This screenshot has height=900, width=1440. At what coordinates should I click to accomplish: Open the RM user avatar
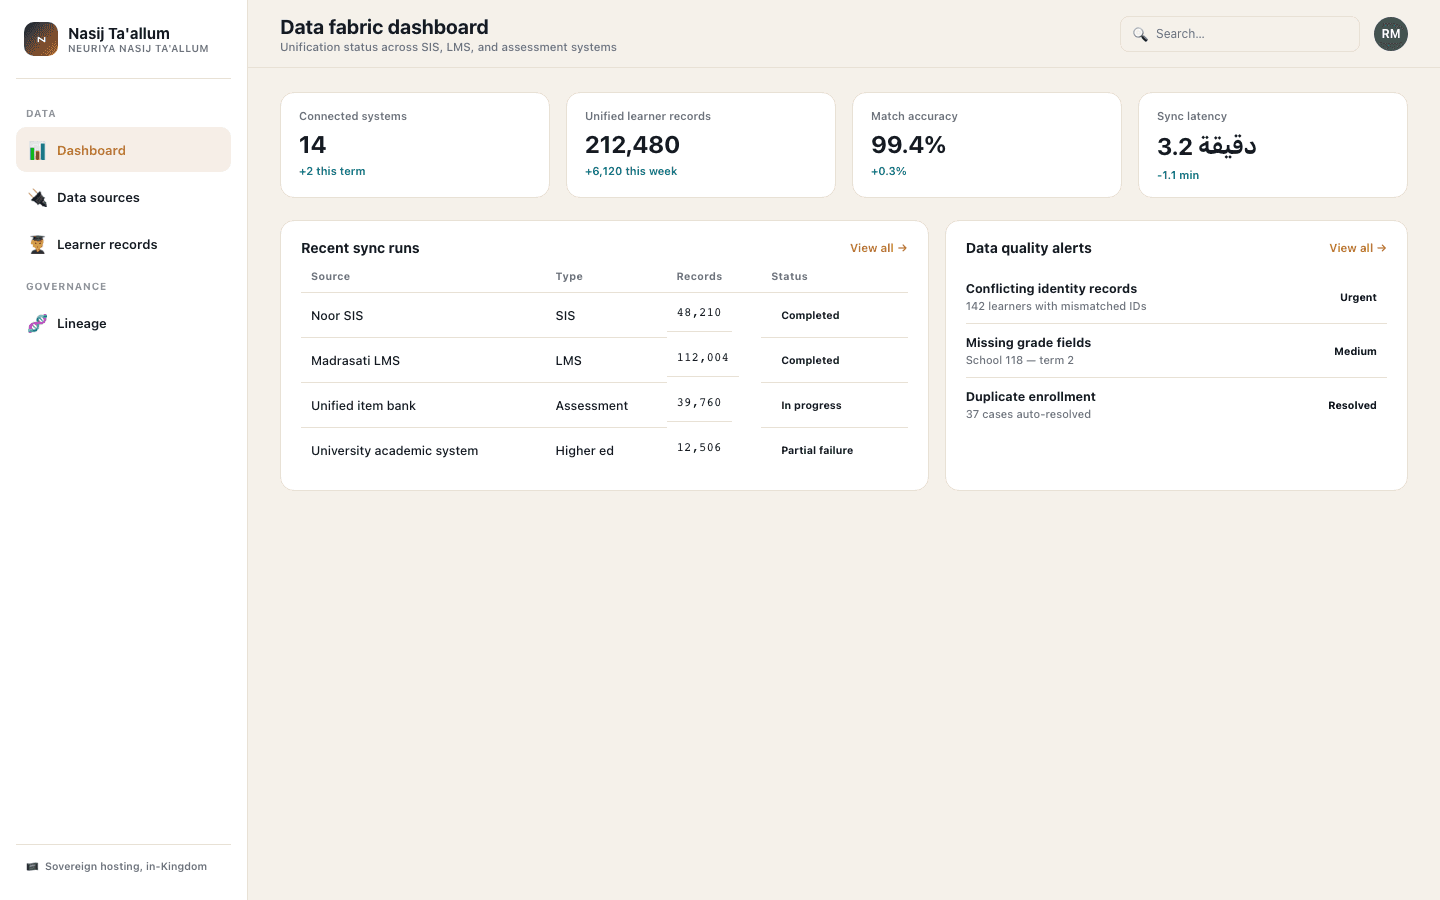pos(1391,34)
